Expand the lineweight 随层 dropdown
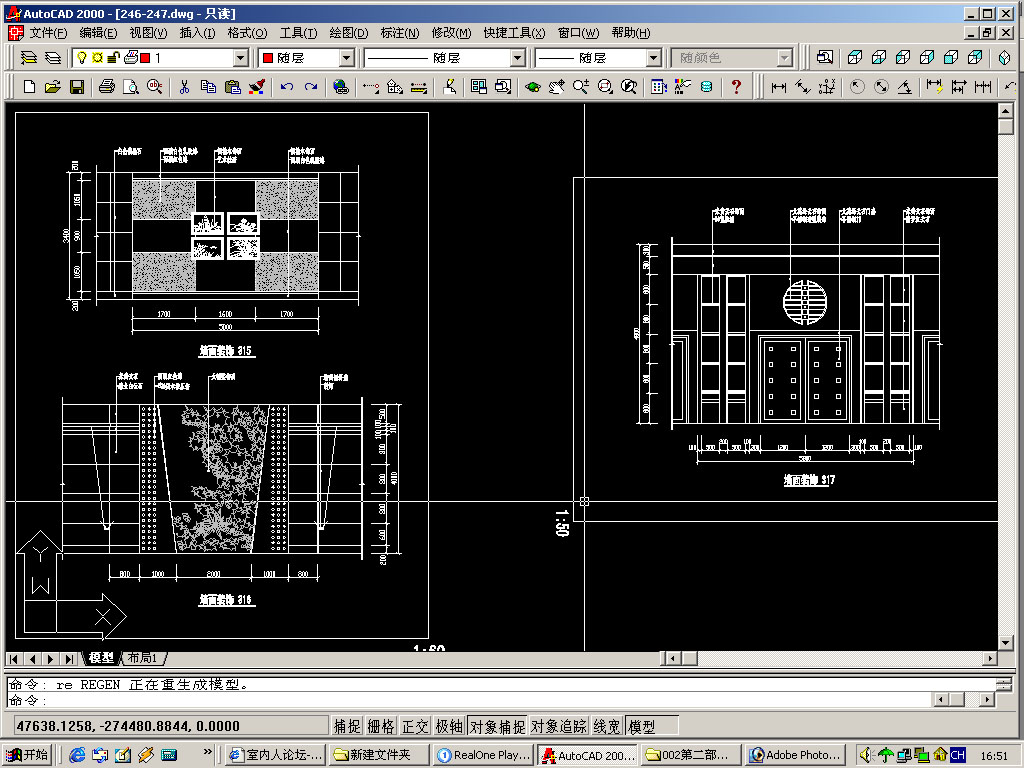 tap(653, 58)
